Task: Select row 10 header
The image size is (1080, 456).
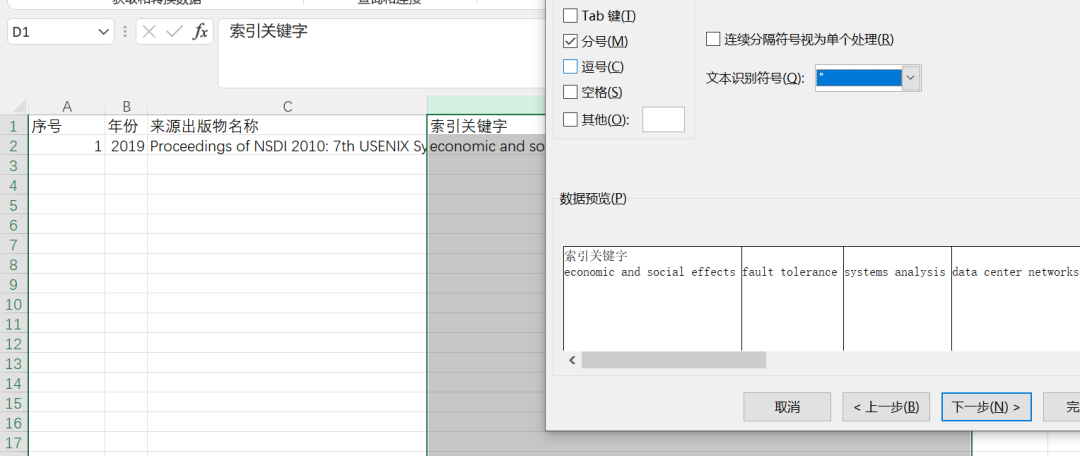Action: coord(14,304)
